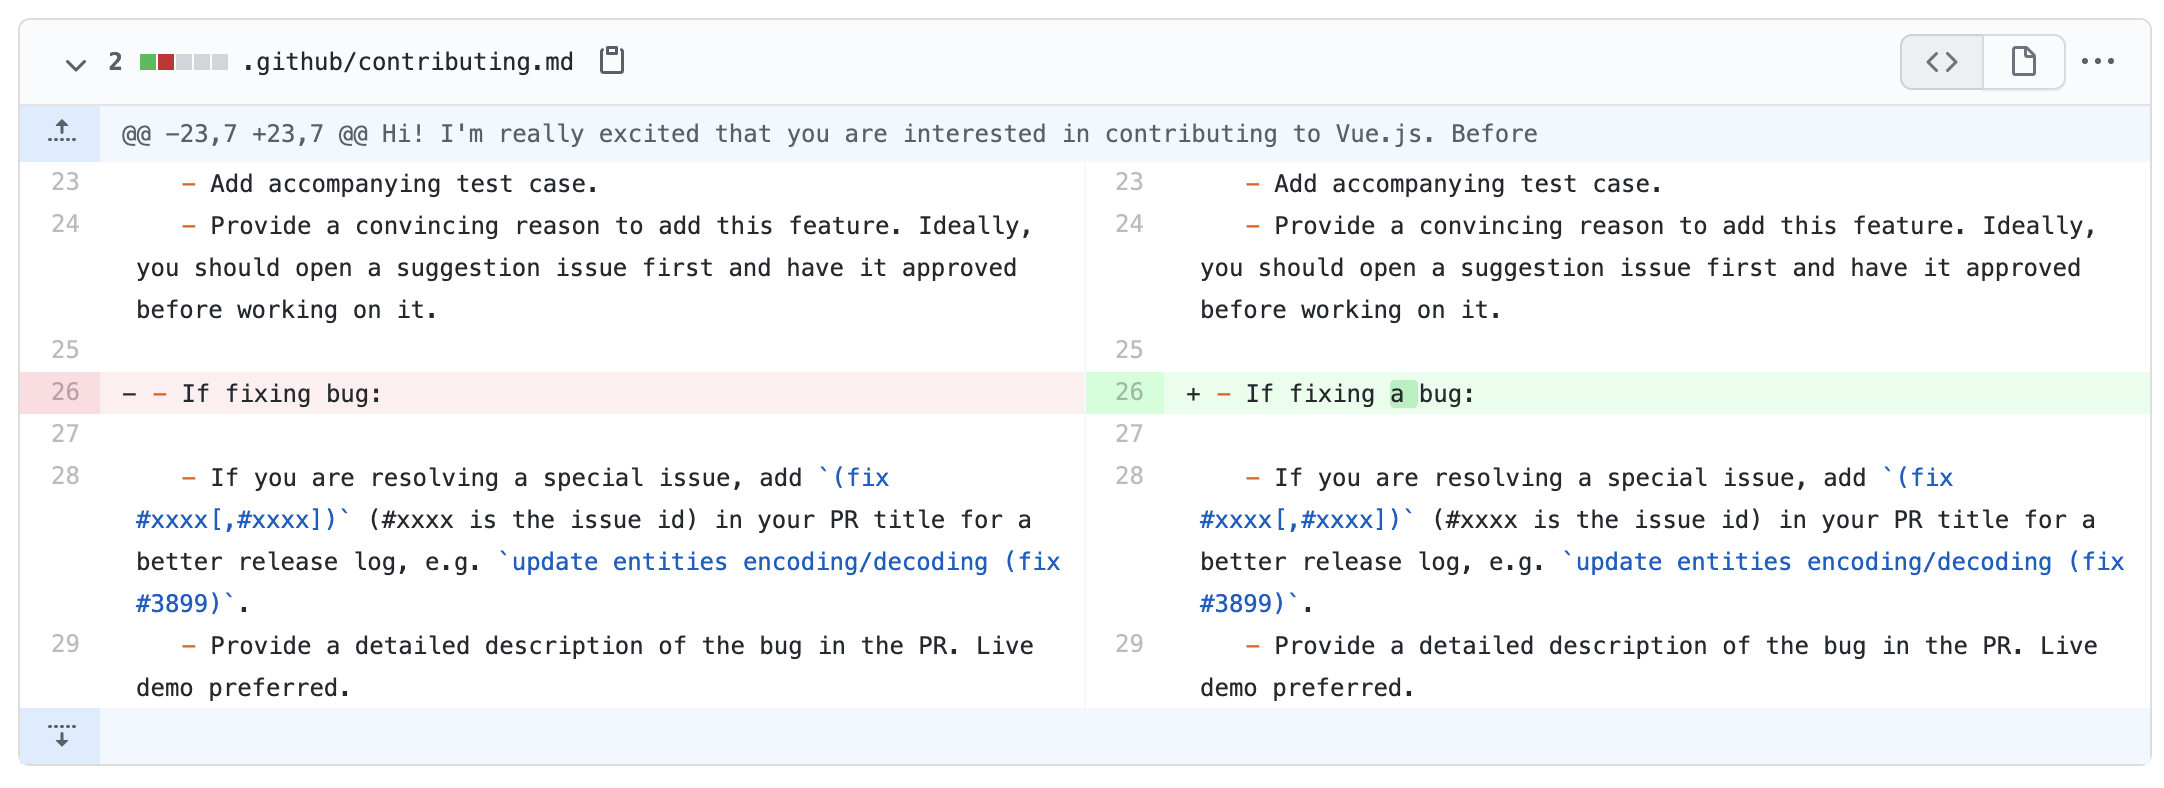Click right code span '#xxxx[,#xxxx])`'
The width and height of the screenshot is (2164, 788).
coord(1307,520)
